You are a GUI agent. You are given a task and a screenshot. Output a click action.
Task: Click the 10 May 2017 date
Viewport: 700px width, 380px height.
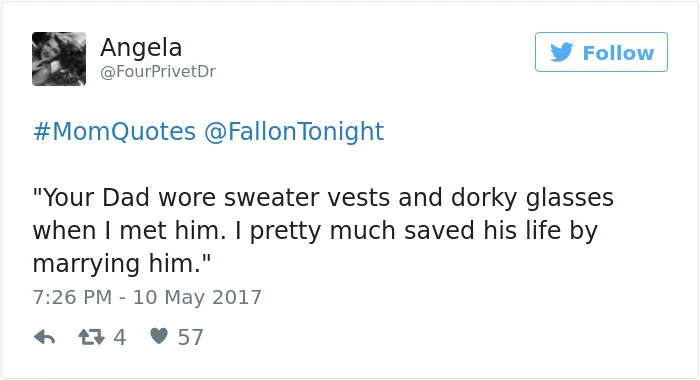(197, 297)
